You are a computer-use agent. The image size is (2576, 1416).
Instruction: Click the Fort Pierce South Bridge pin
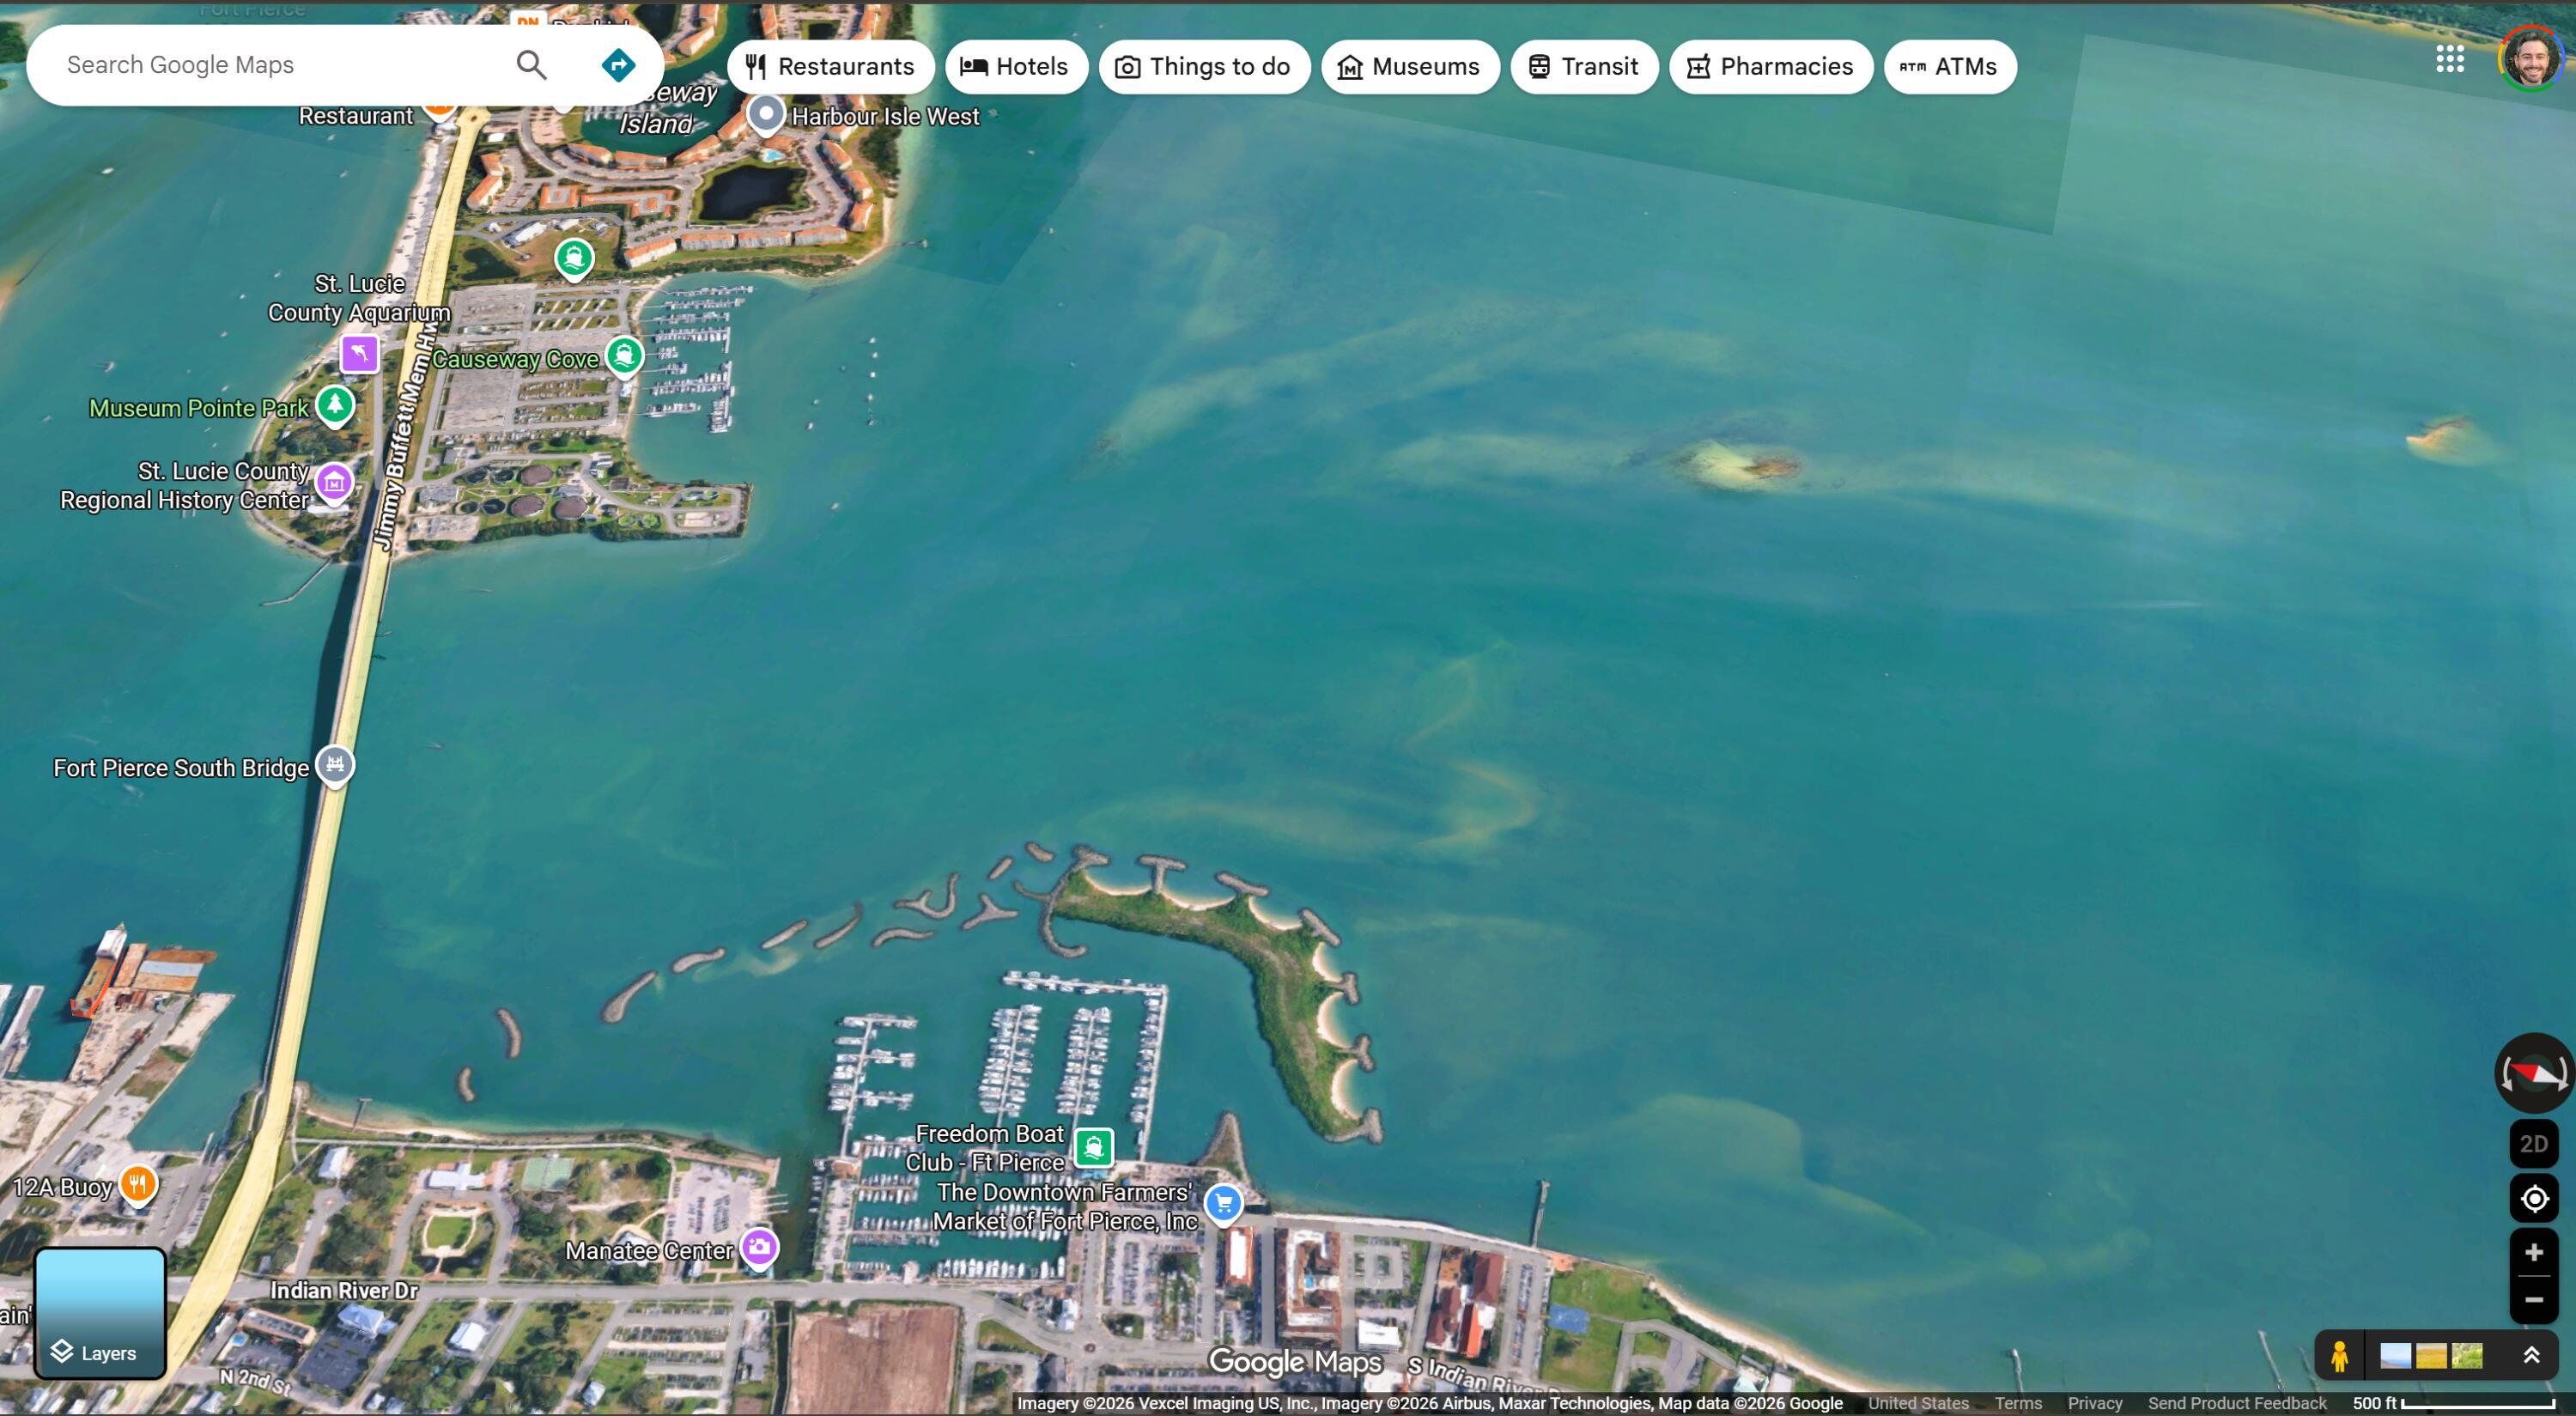coord(335,765)
